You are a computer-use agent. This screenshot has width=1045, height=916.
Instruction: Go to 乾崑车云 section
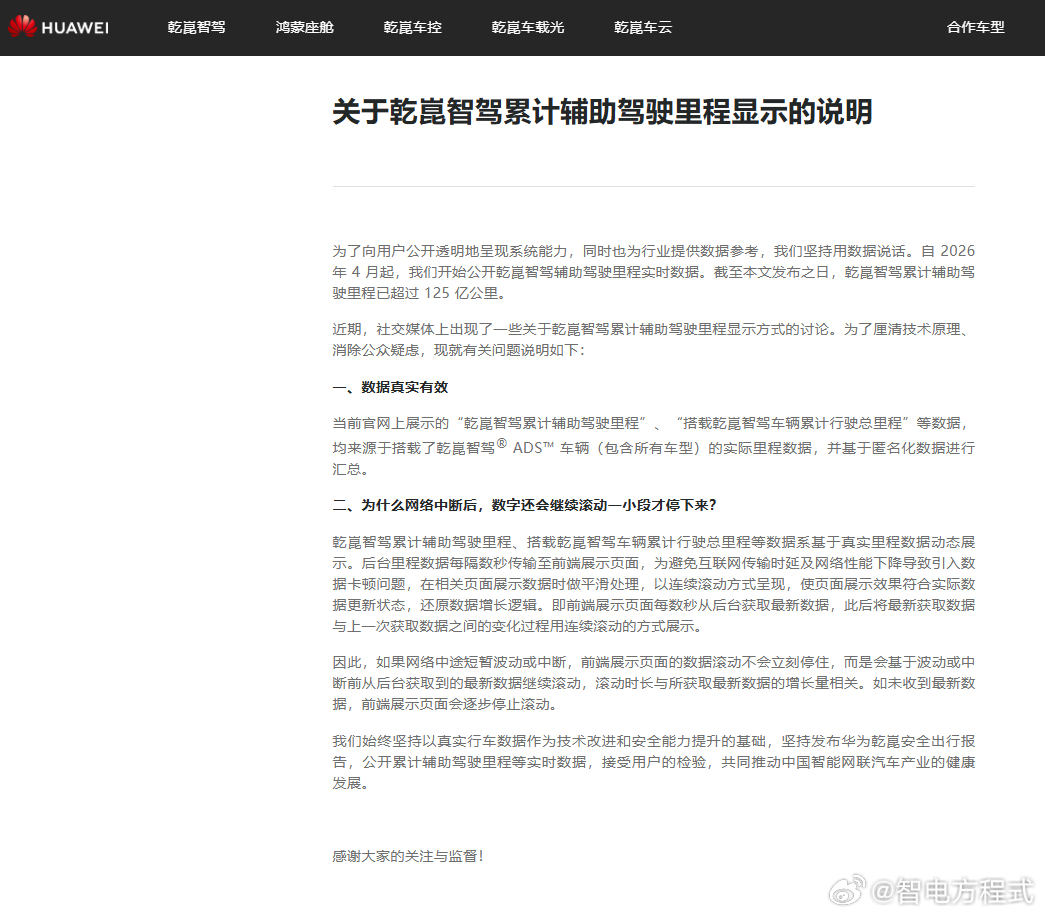(643, 27)
